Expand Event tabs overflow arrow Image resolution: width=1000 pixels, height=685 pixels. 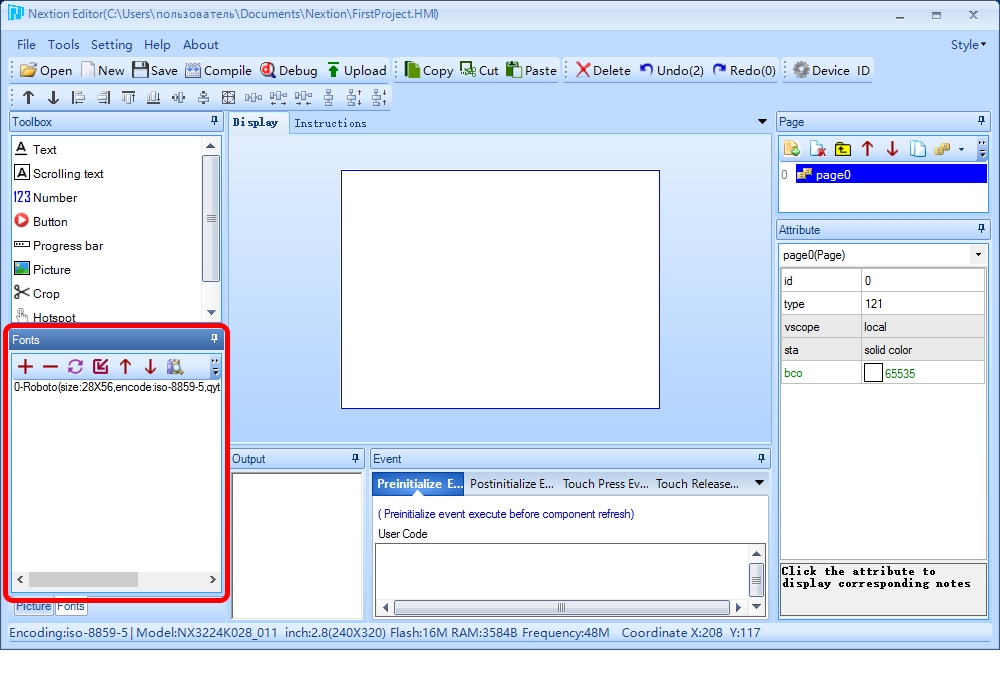[759, 483]
